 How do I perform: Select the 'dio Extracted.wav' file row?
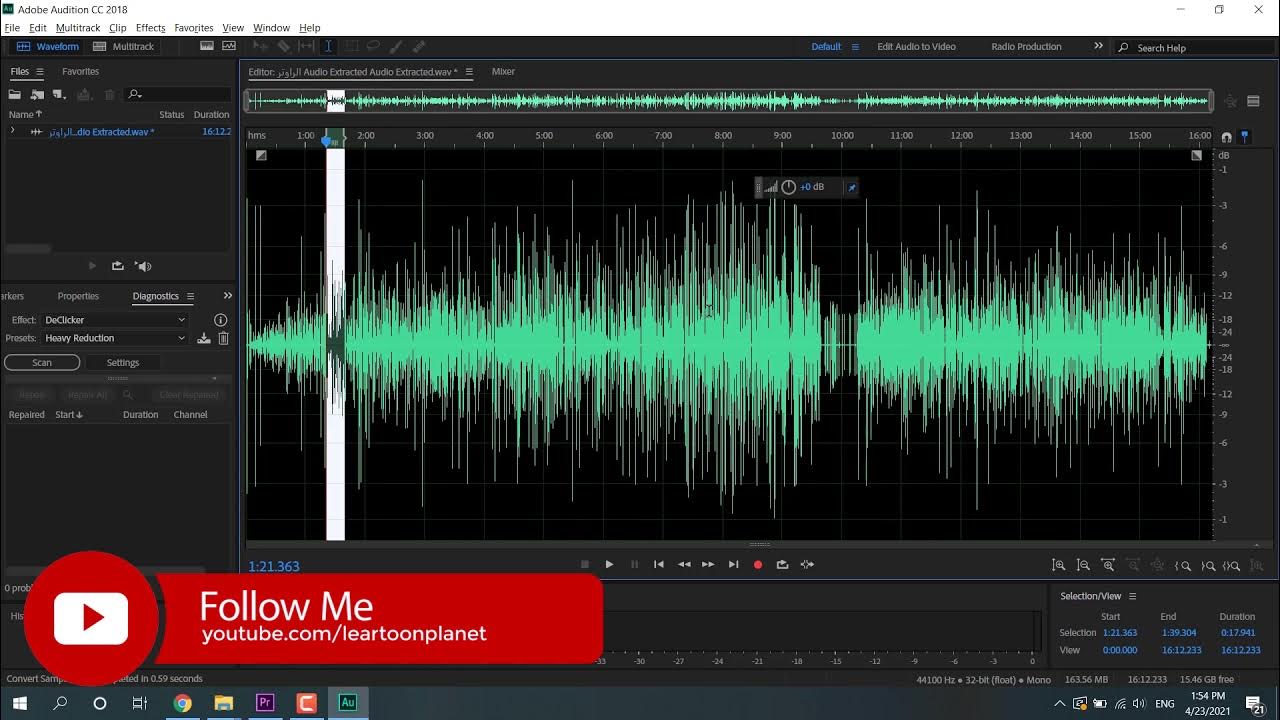118,132
